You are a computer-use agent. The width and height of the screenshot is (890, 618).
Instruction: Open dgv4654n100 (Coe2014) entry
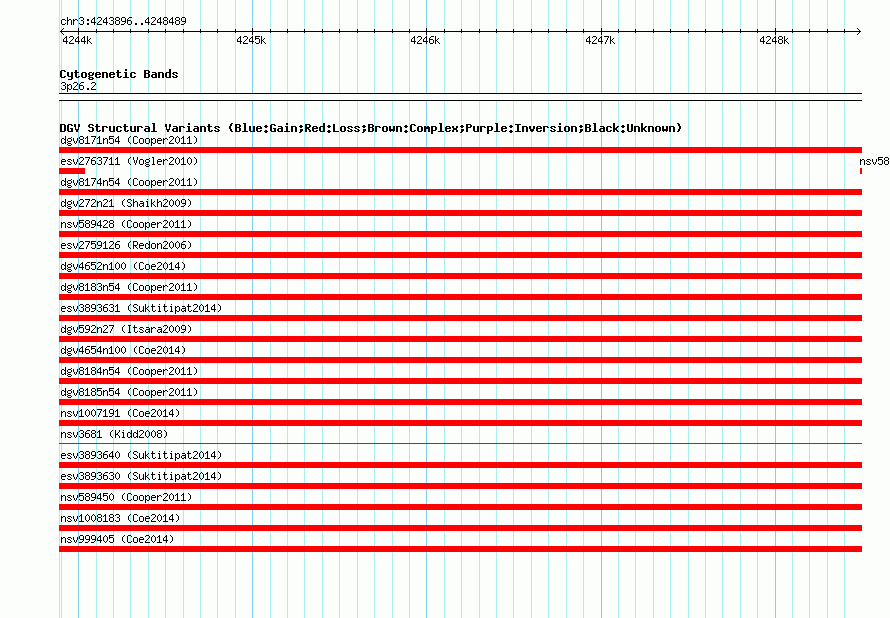pos(123,350)
